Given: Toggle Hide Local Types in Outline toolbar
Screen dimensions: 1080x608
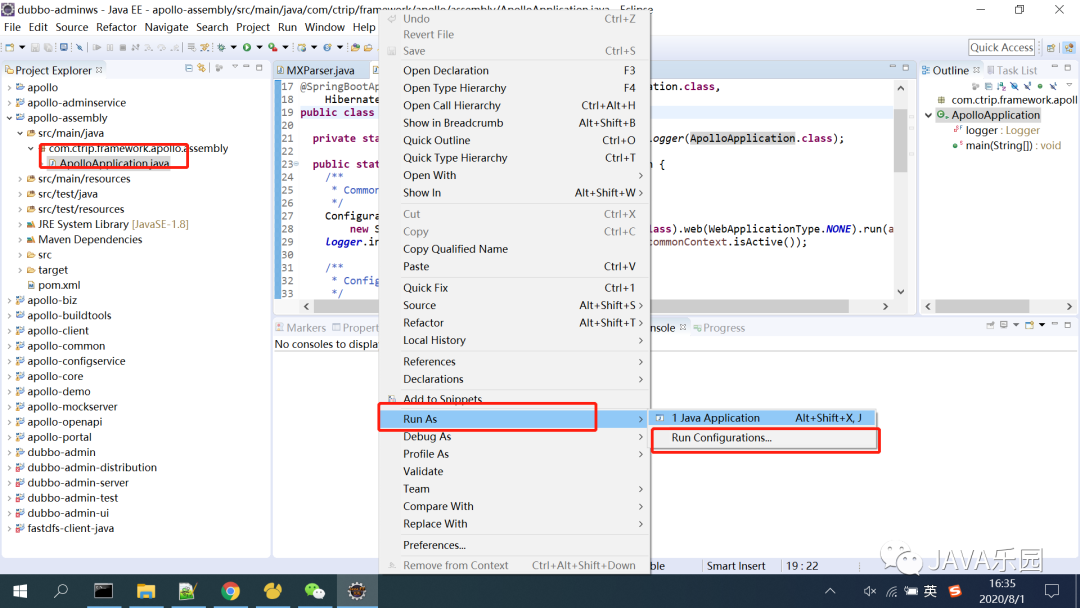Looking at the screenshot, I should coord(1053,86).
